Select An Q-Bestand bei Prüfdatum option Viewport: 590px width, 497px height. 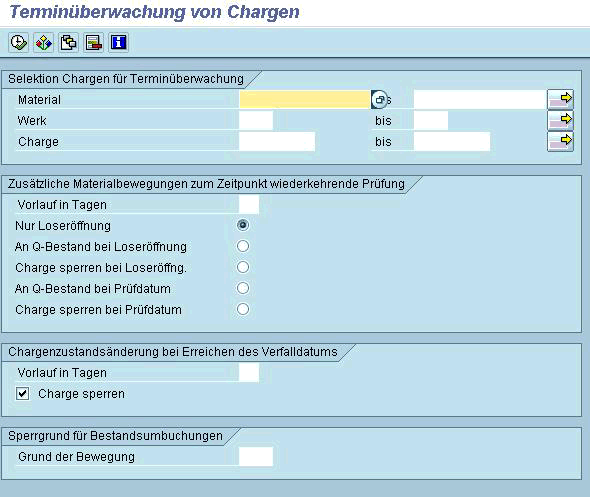pyautogui.click(x=243, y=288)
